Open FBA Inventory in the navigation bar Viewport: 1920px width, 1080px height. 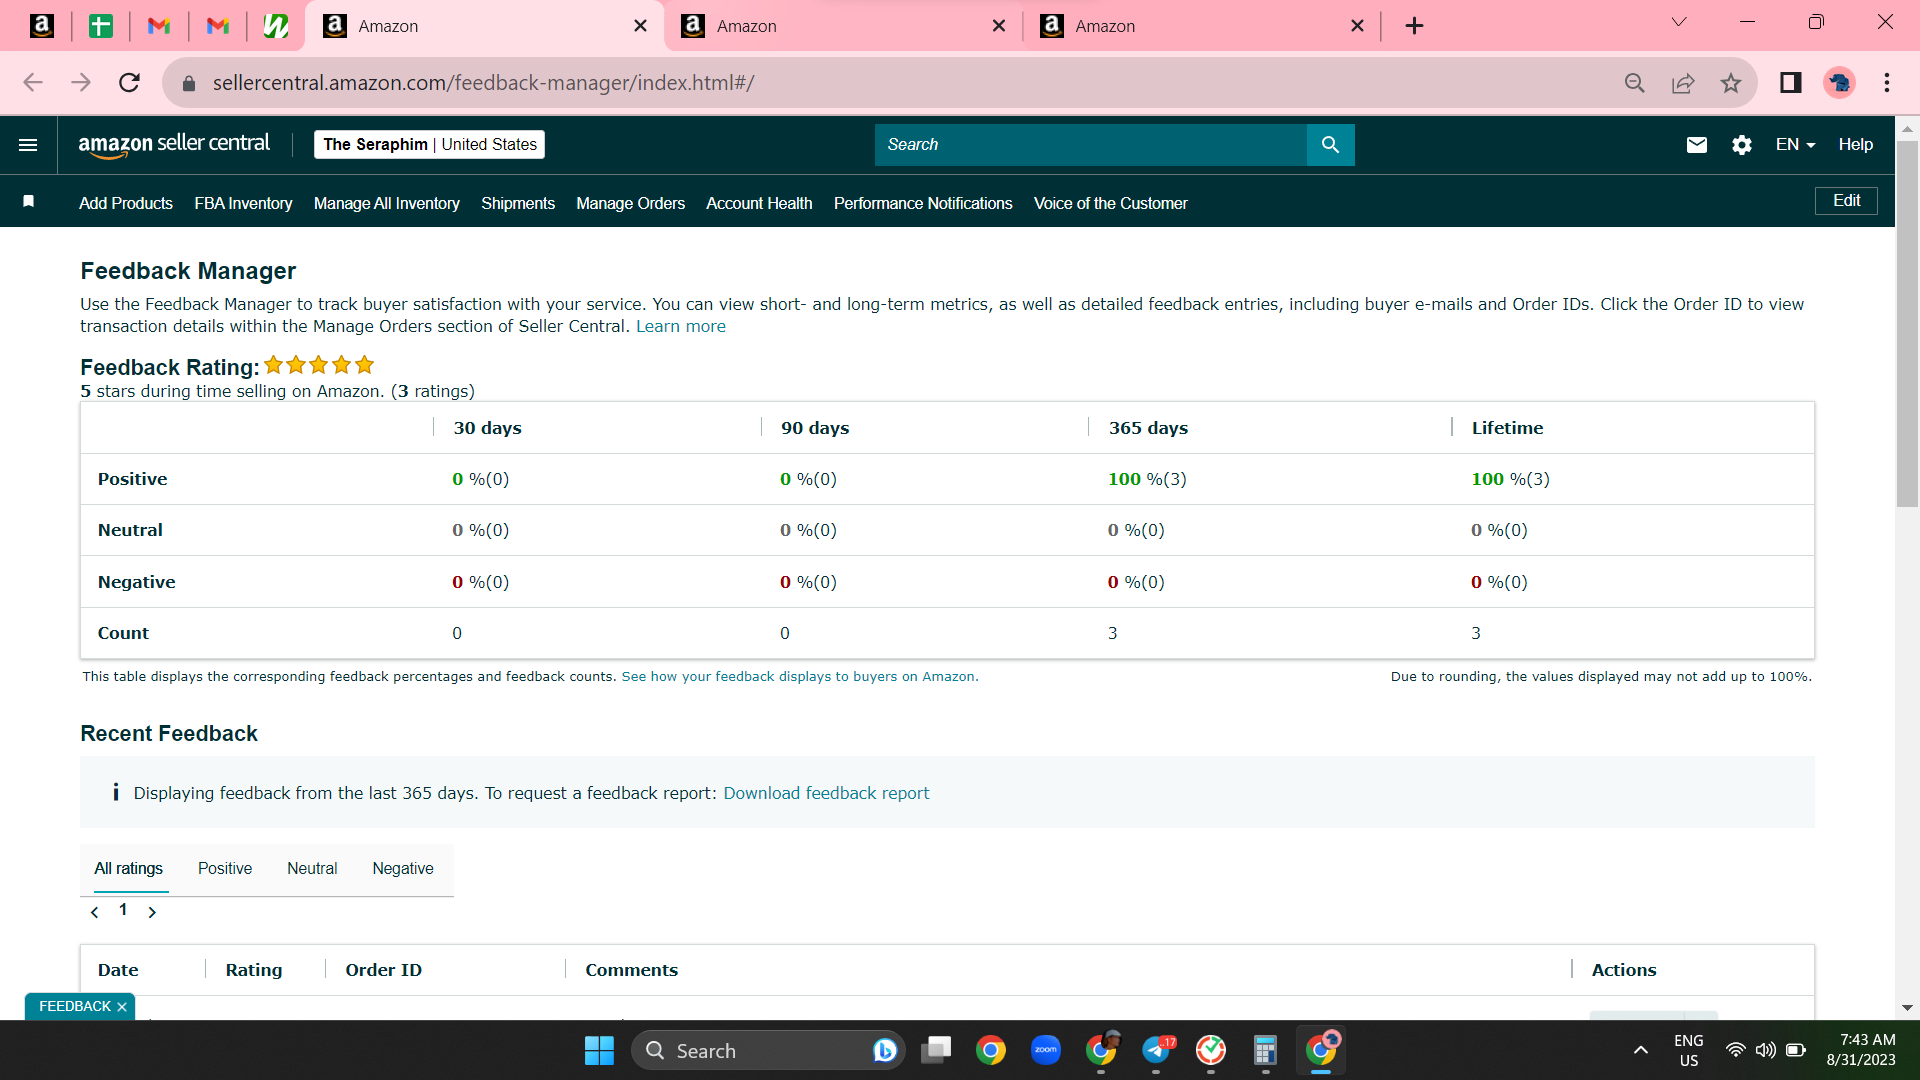coord(243,203)
